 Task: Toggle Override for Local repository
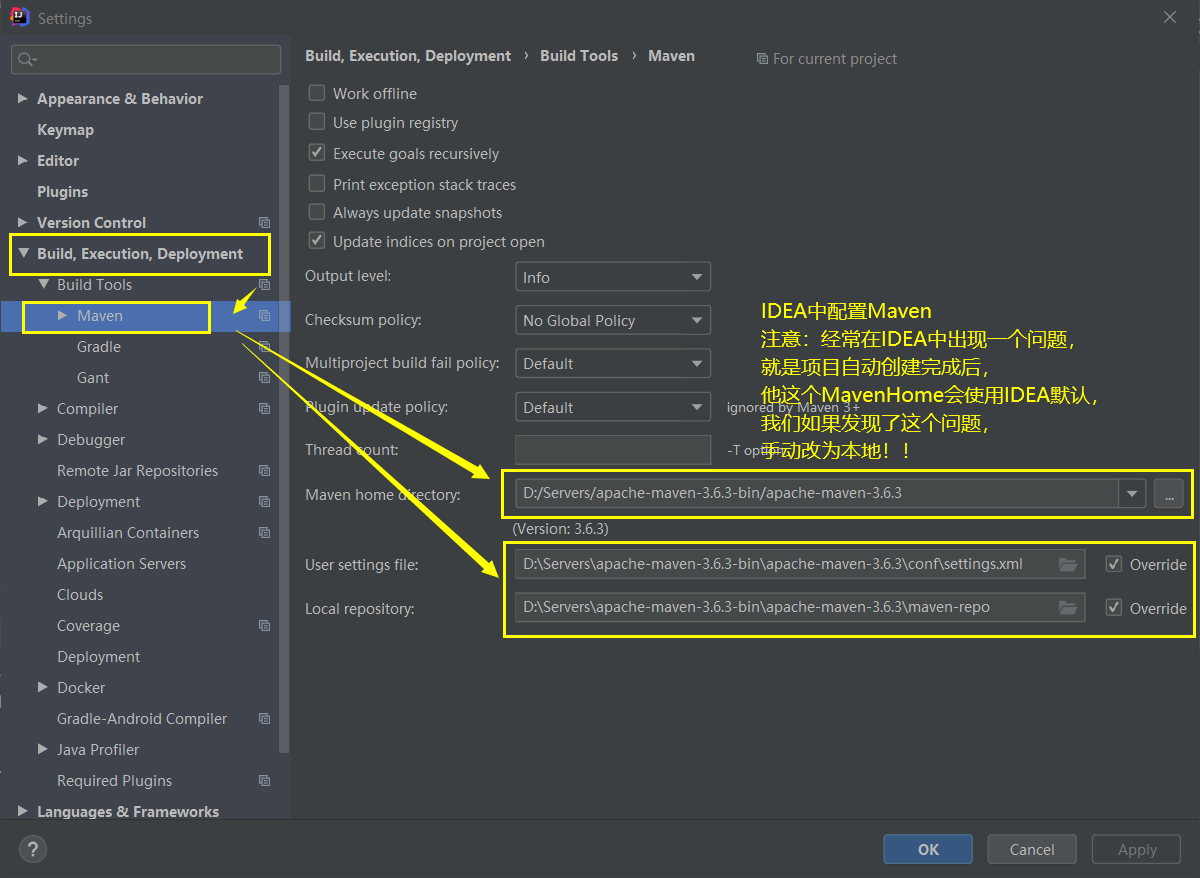1114,608
